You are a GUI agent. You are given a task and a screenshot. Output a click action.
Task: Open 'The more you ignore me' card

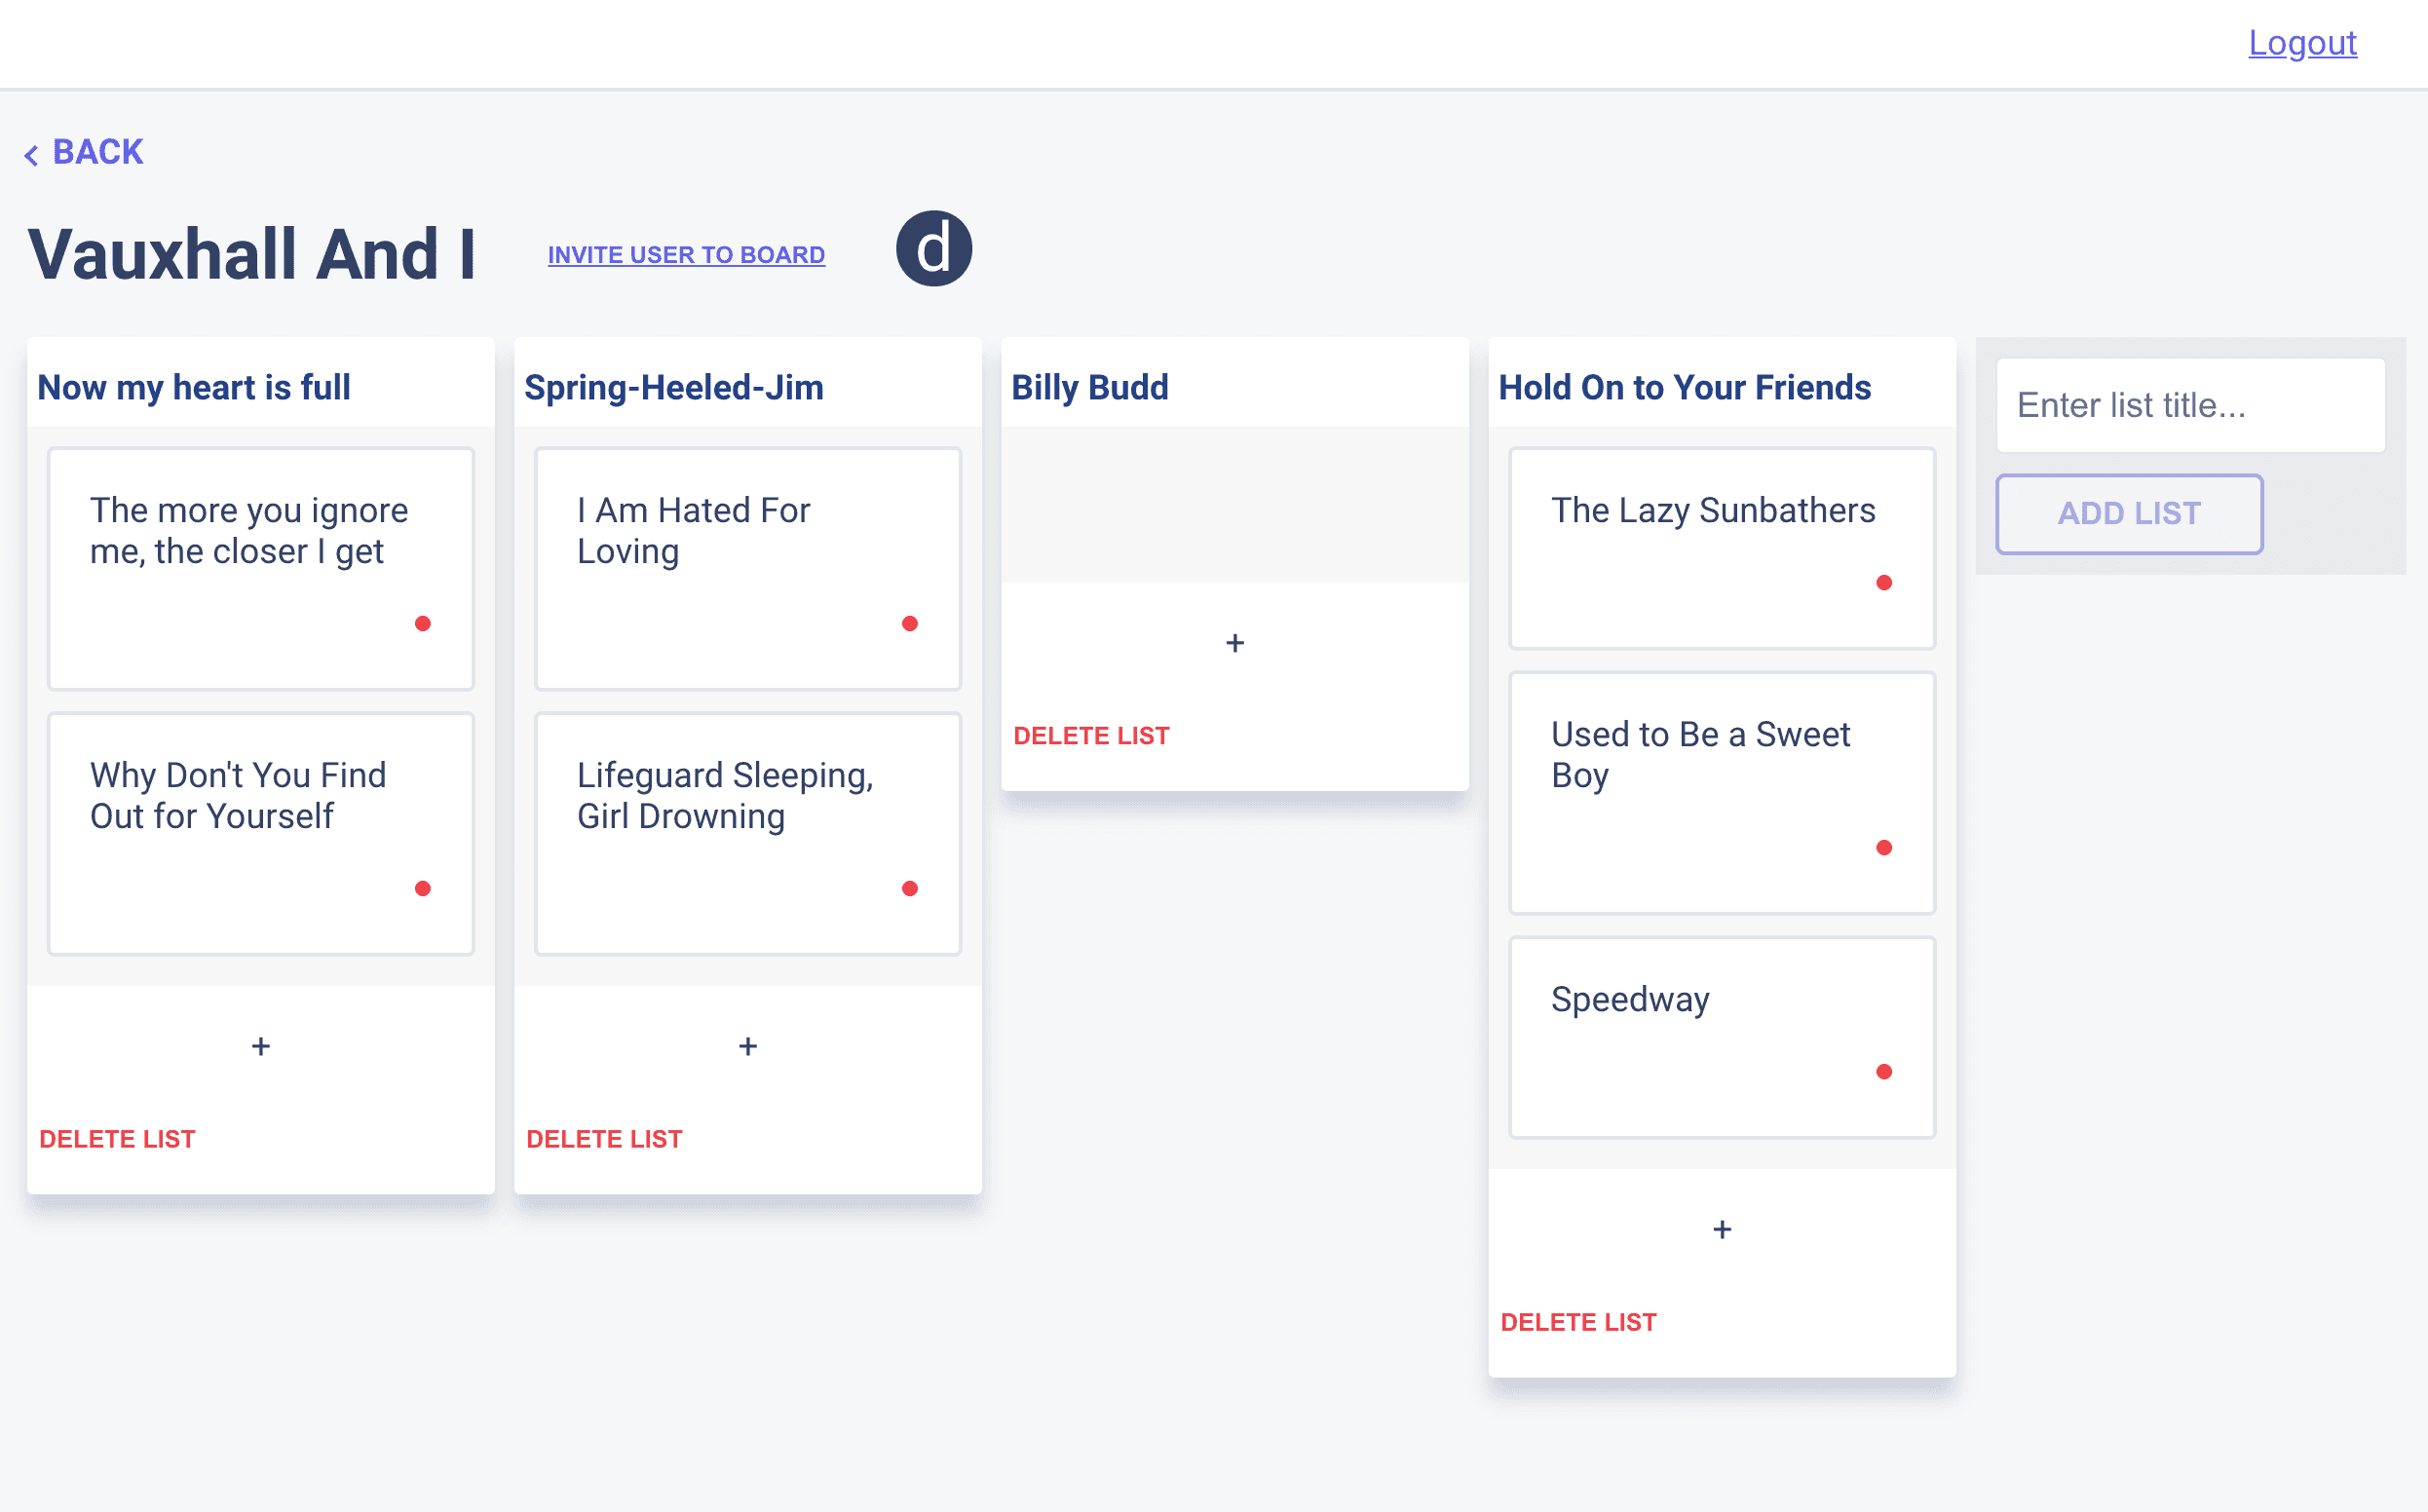coord(261,569)
